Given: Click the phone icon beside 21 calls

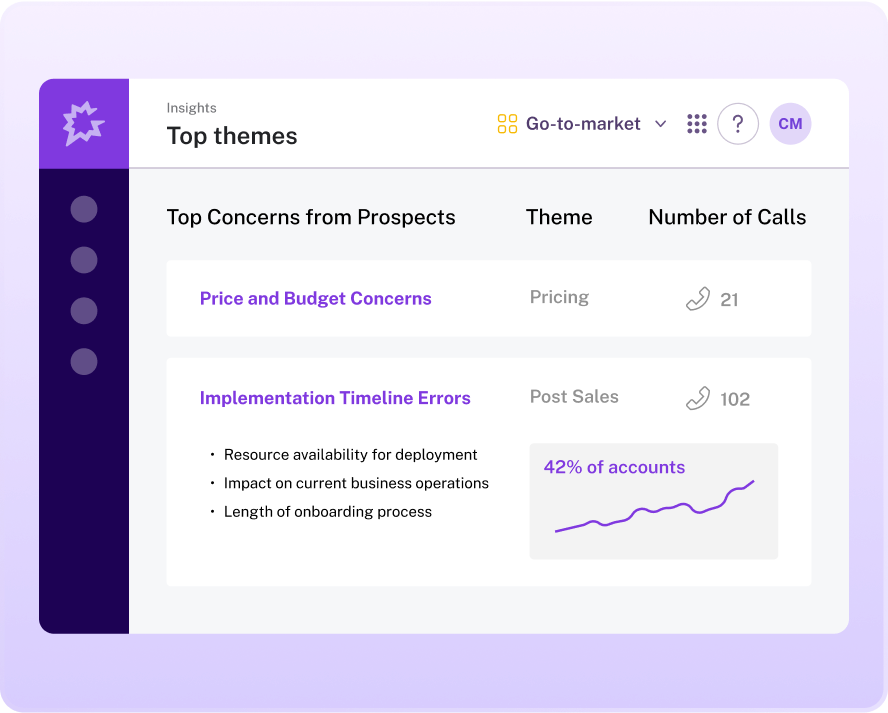Looking at the screenshot, I should click(699, 298).
